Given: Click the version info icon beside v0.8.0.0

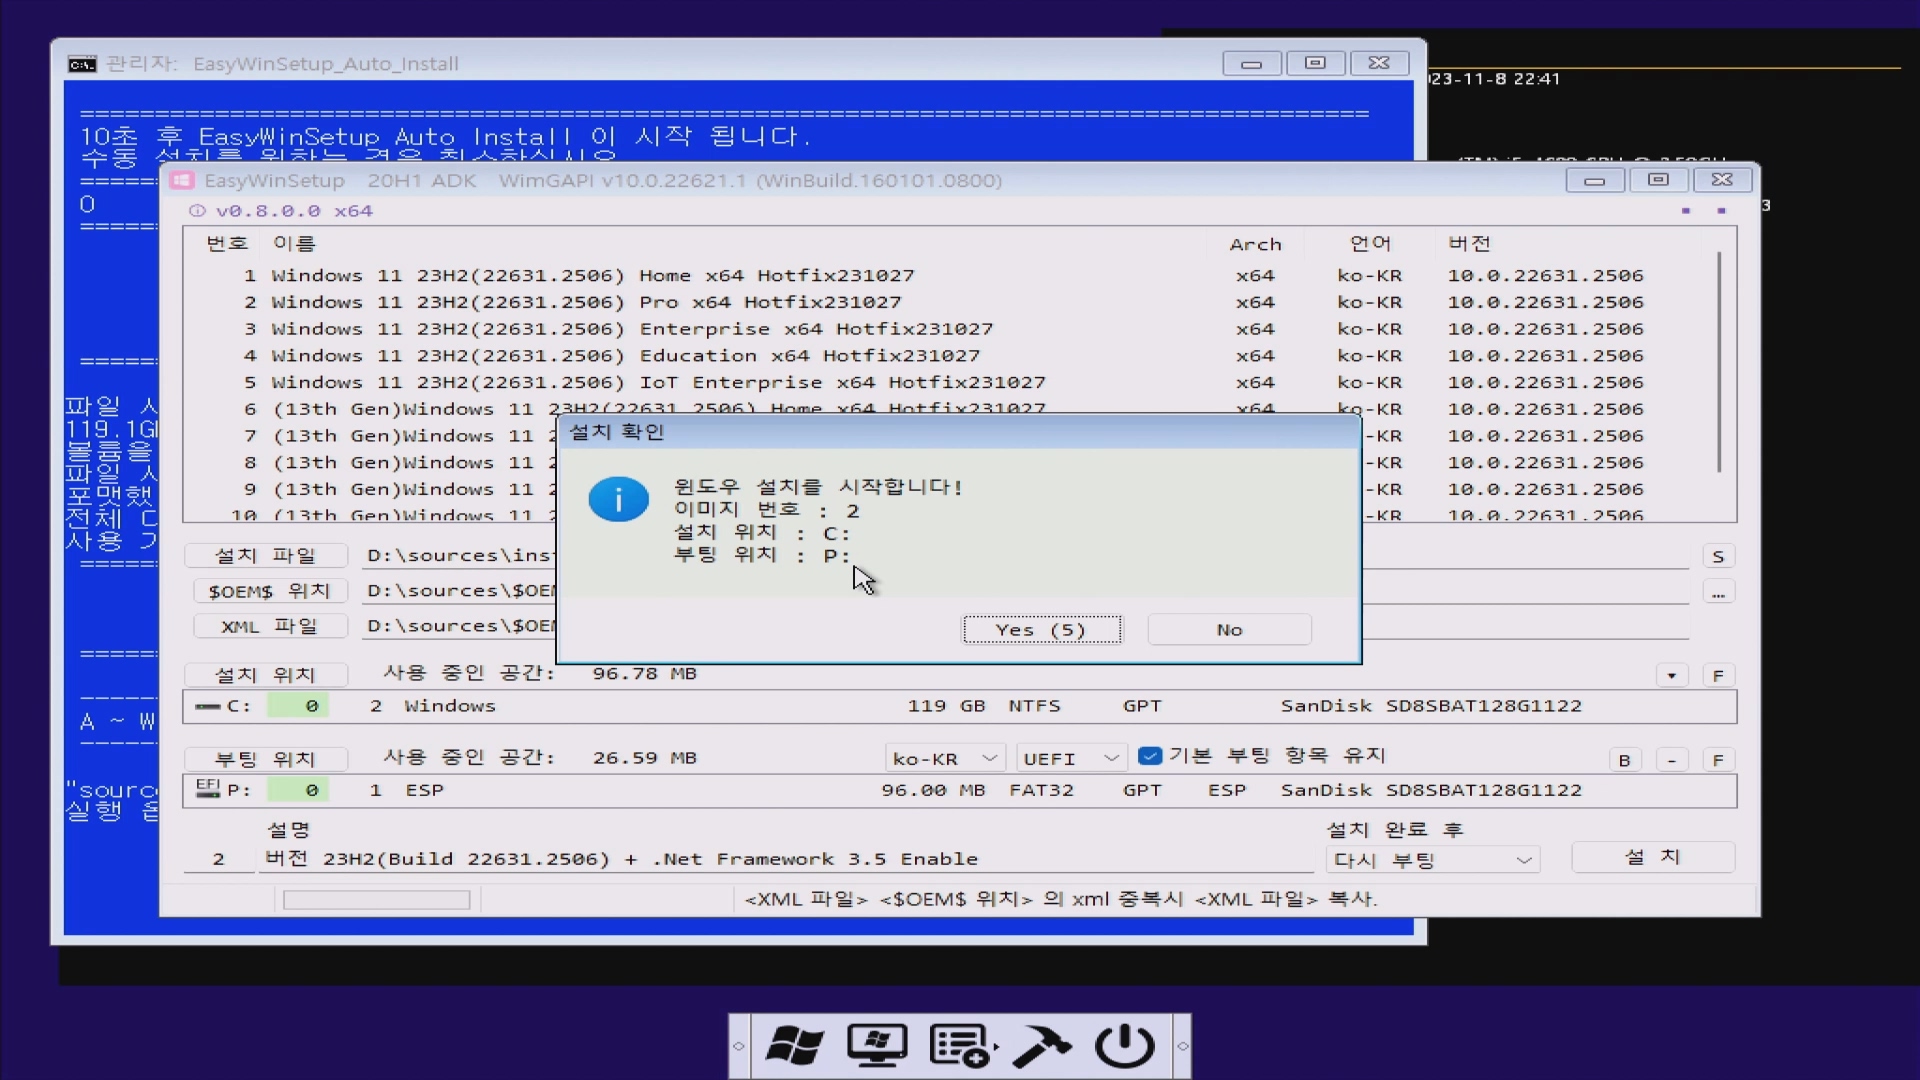Looking at the screenshot, I should click(197, 211).
